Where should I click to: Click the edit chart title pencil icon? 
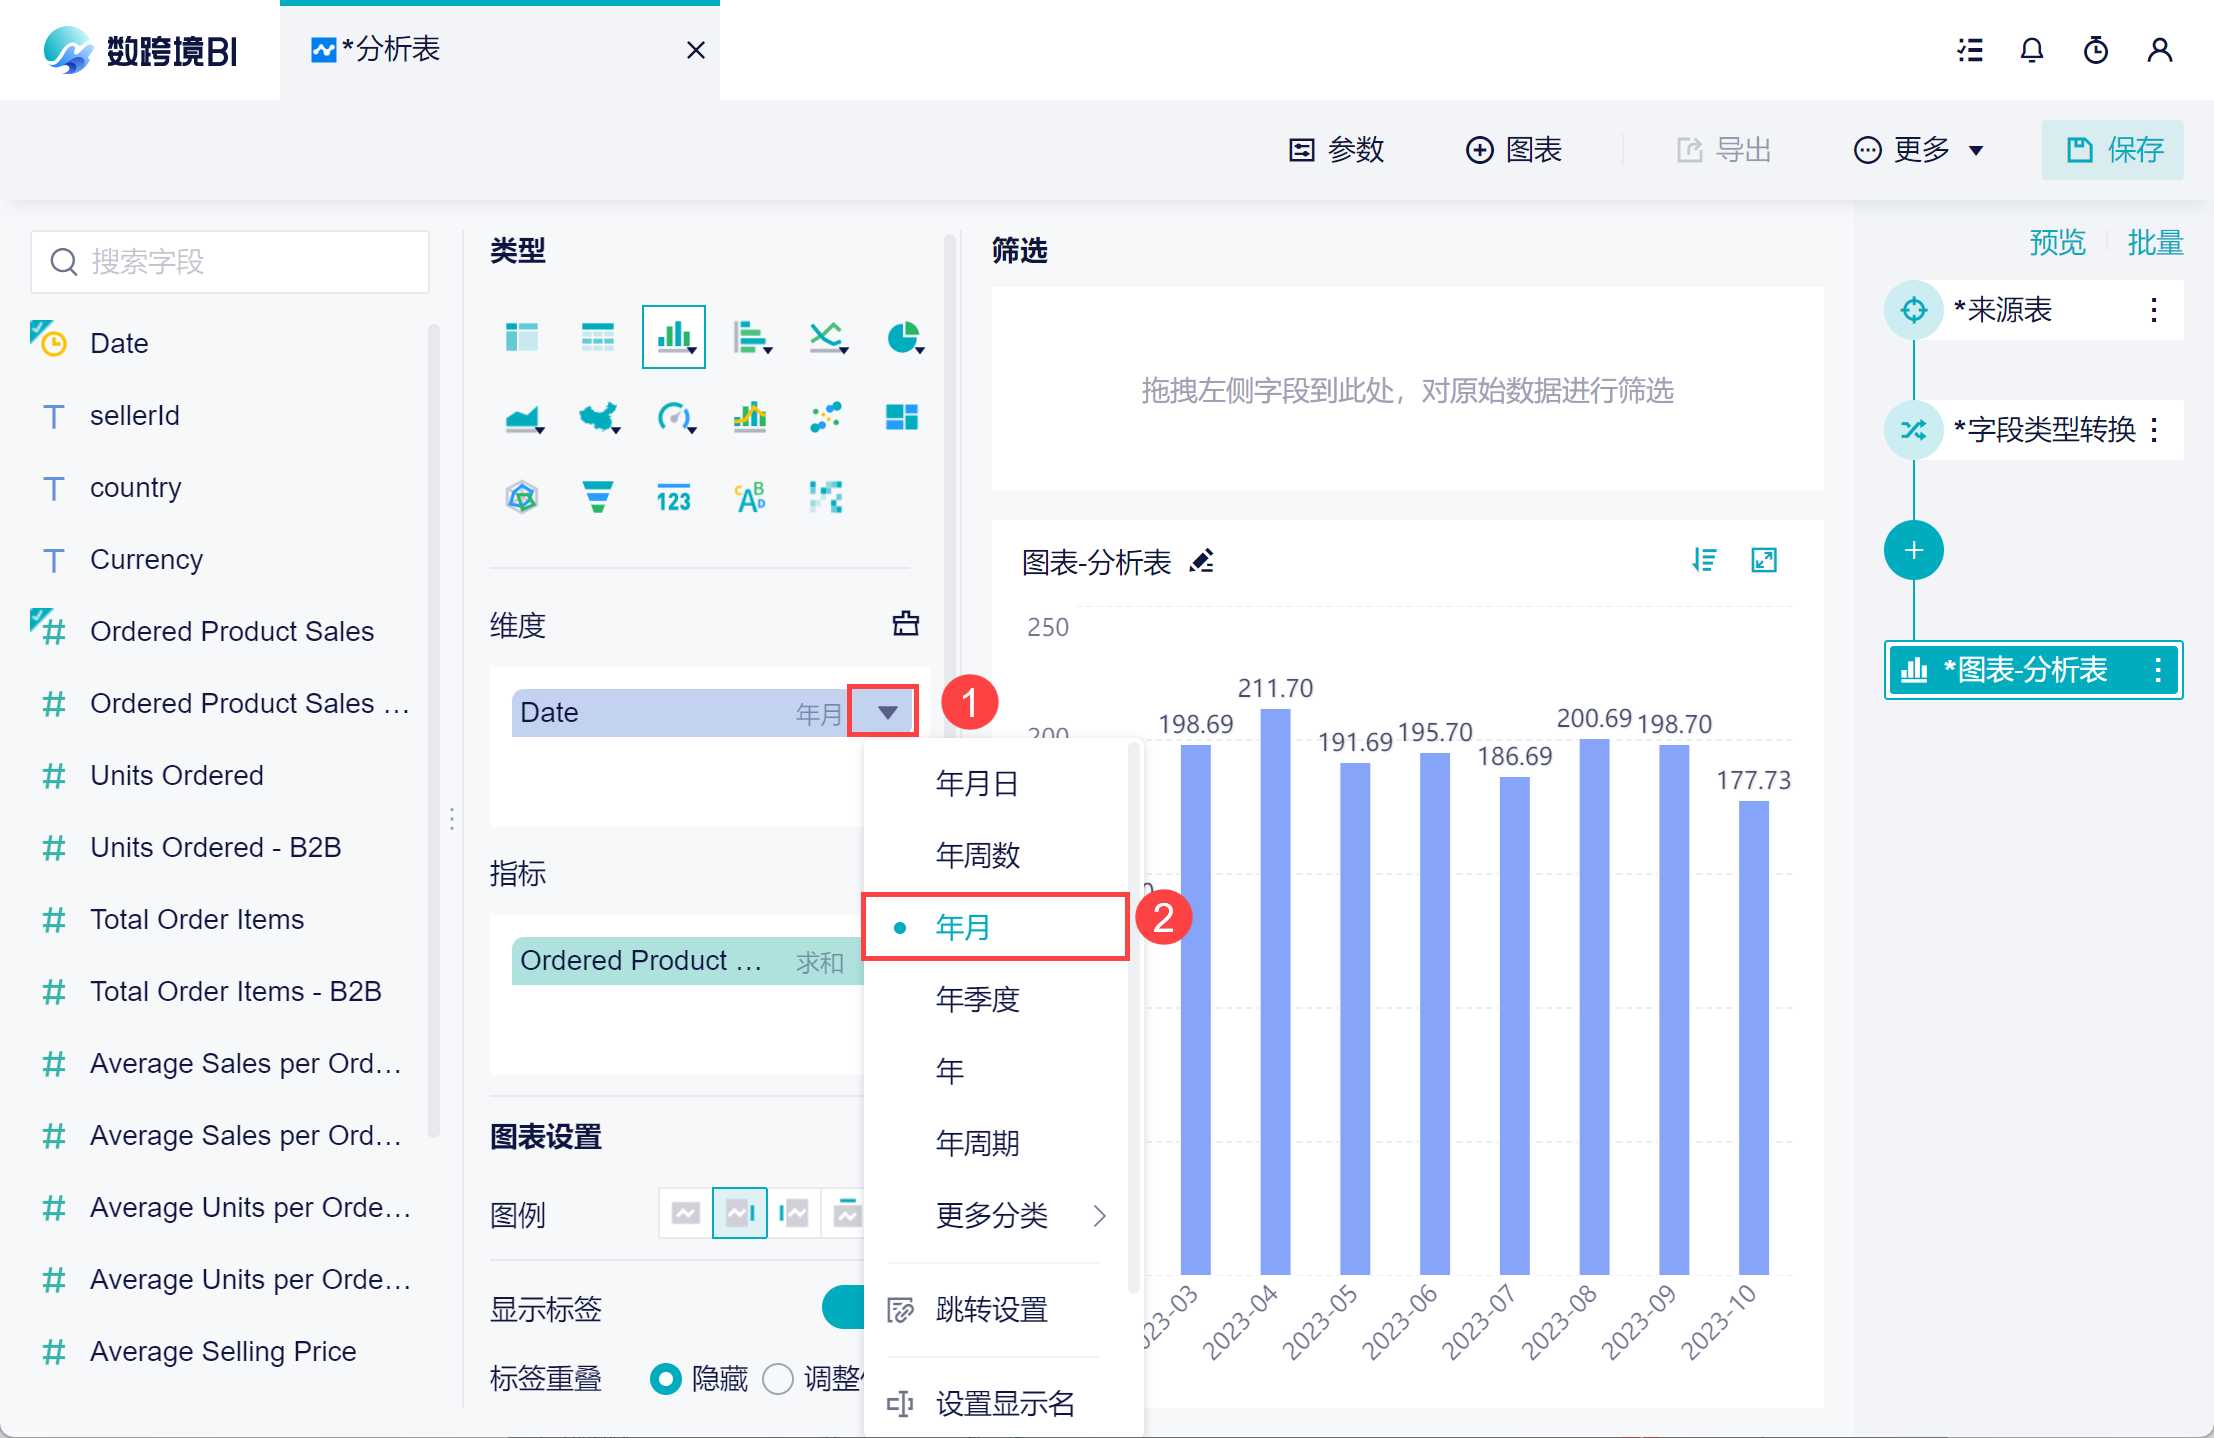(1202, 562)
